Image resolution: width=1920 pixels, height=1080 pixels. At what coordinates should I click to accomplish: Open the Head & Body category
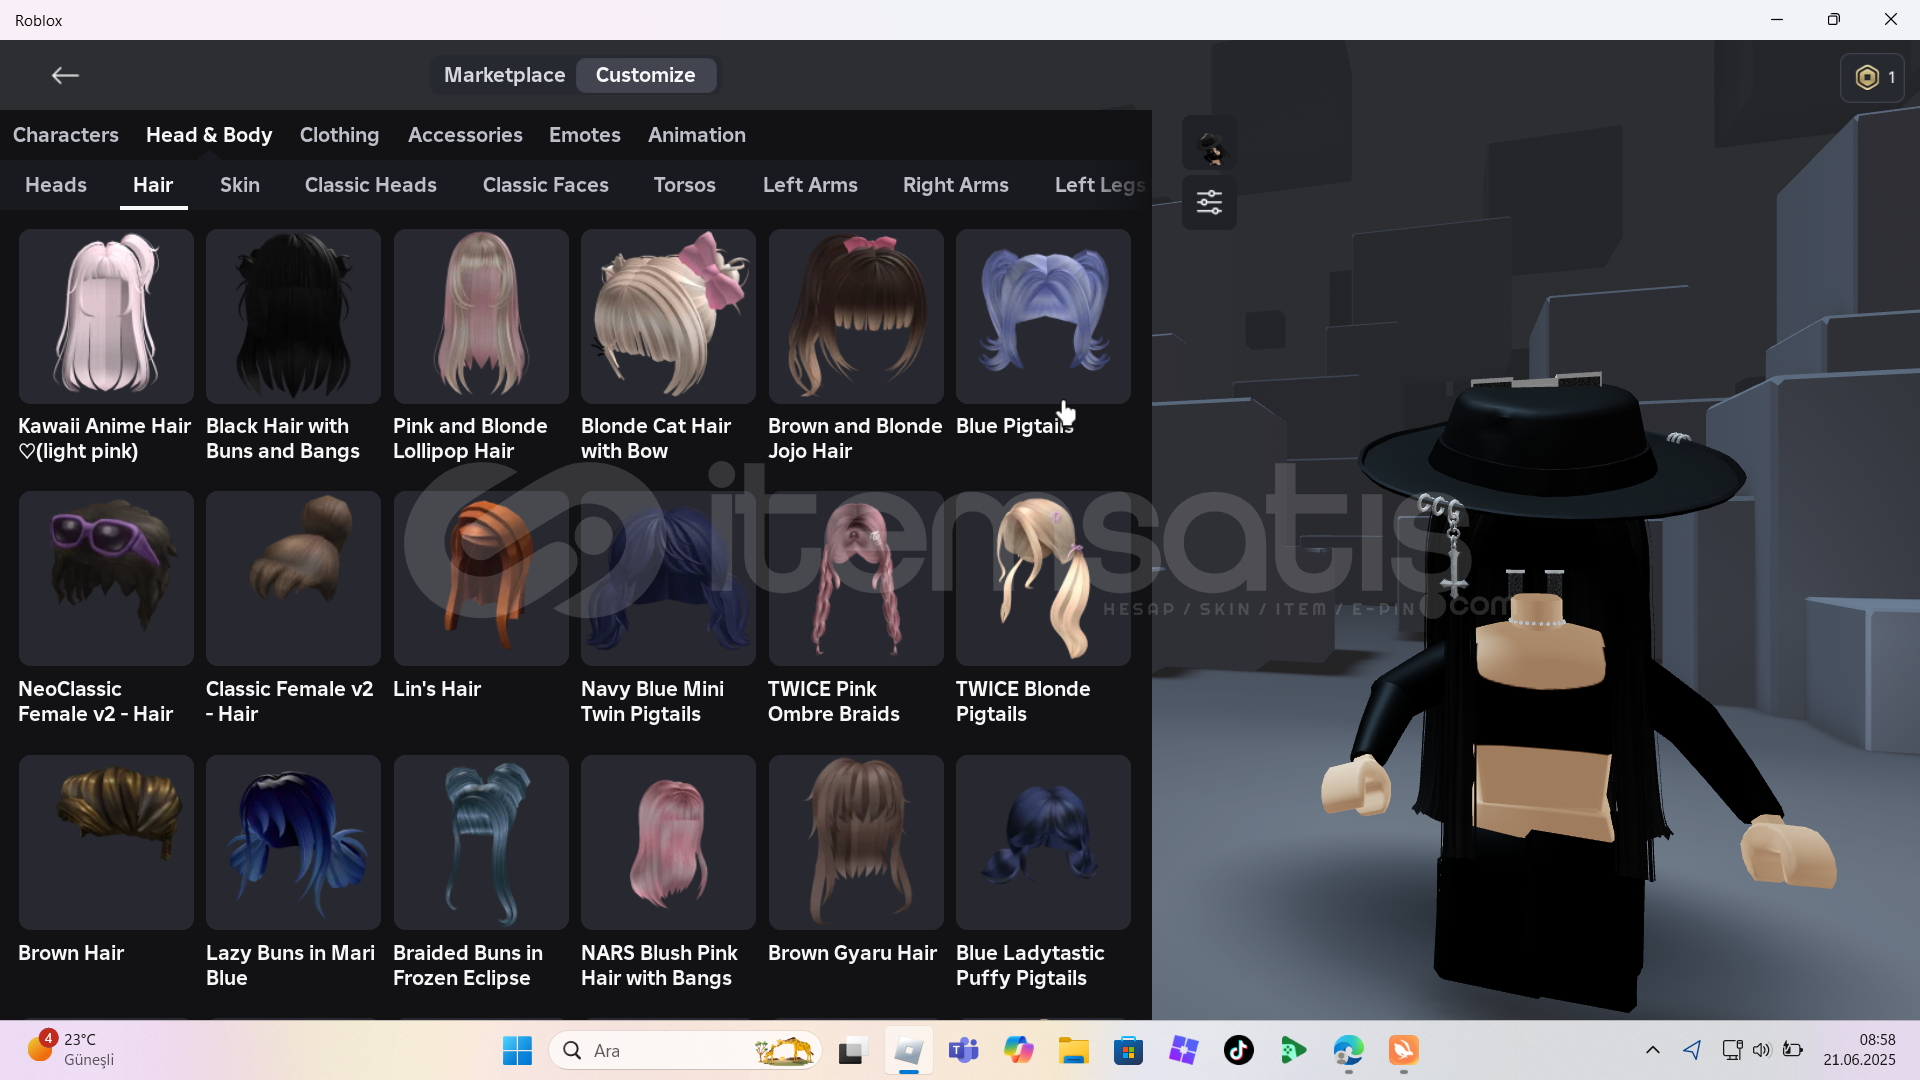pos(209,135)
